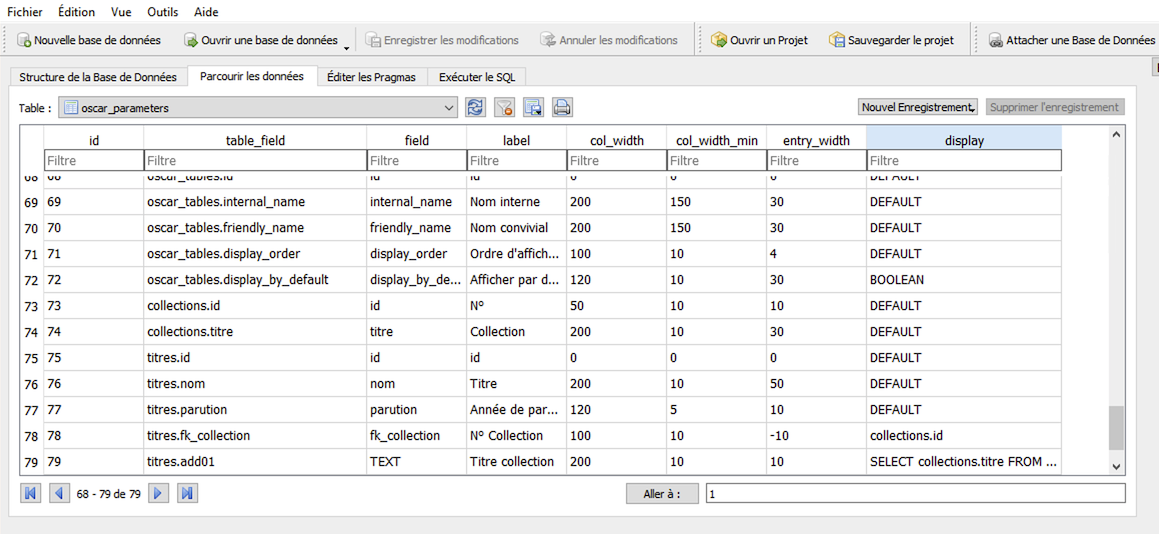
Task: Switch to Exécuter le SQL tab
Action: pyautogui.click(x=477, y=77)
